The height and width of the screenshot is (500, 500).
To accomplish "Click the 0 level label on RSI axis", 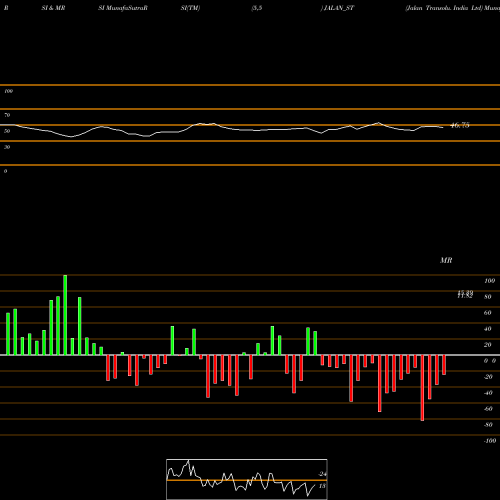I will tap(5, 171).
